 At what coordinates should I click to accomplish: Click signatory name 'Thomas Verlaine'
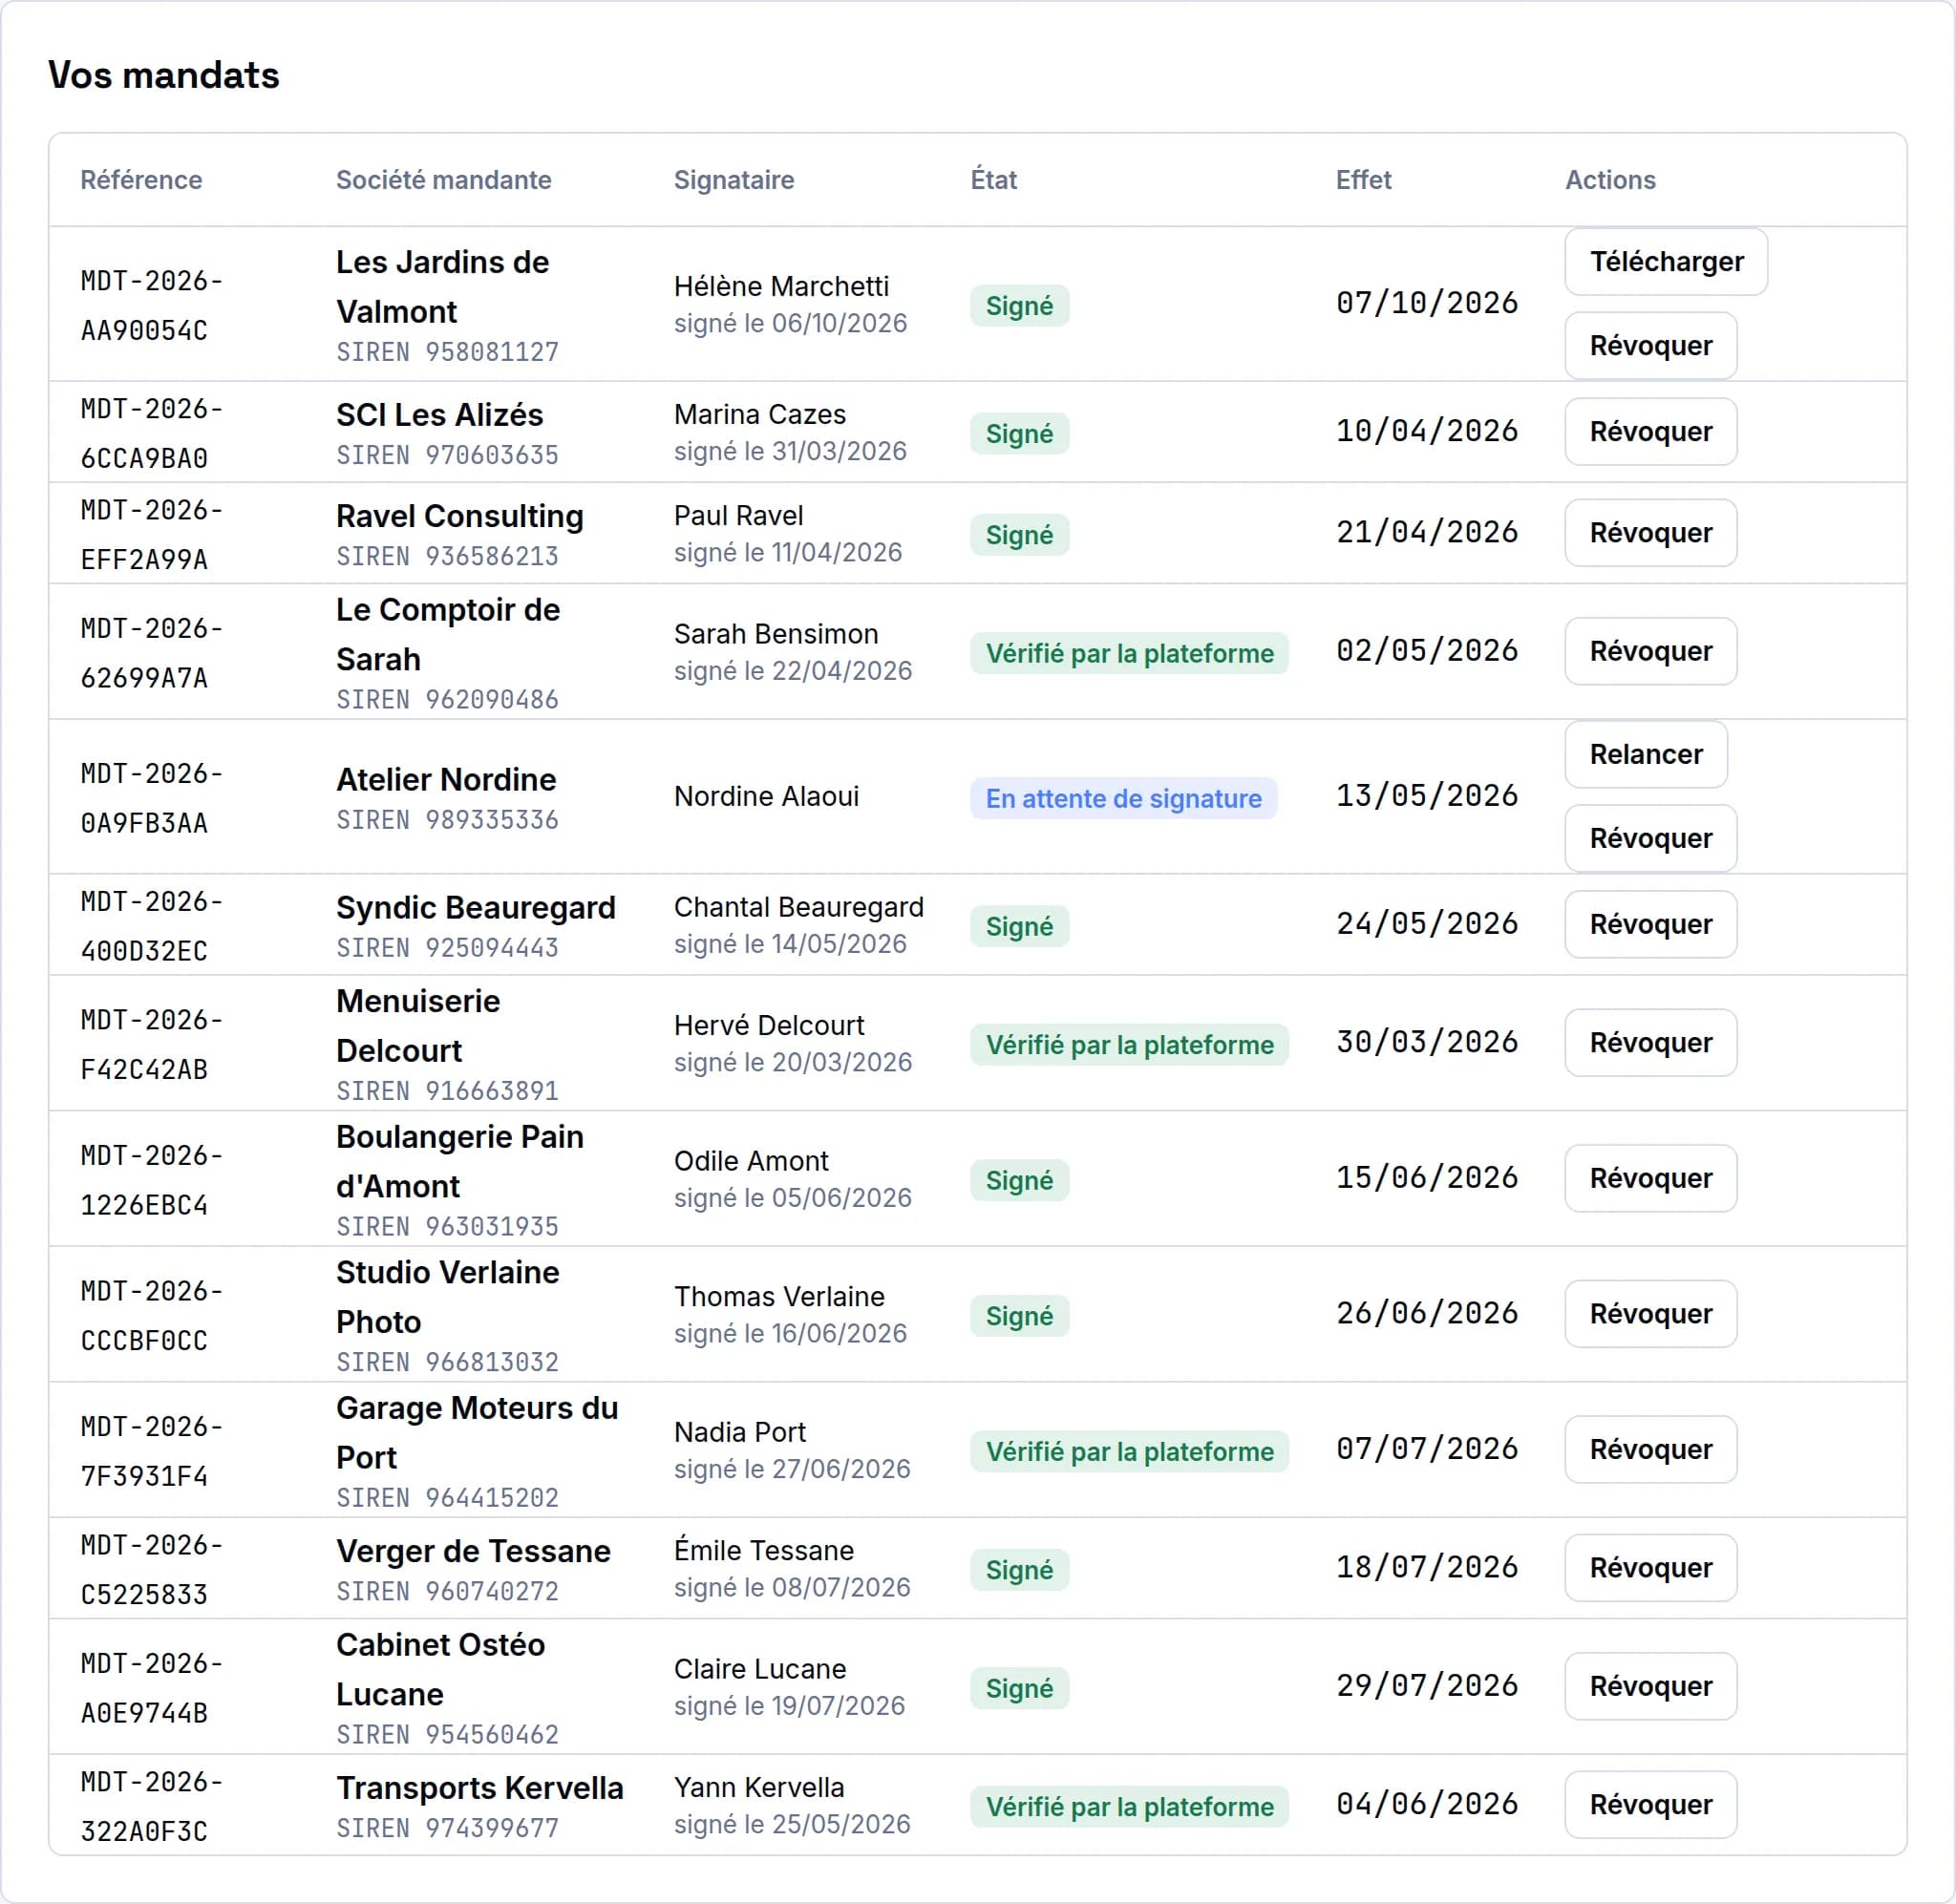click(x=779, y=1297)
